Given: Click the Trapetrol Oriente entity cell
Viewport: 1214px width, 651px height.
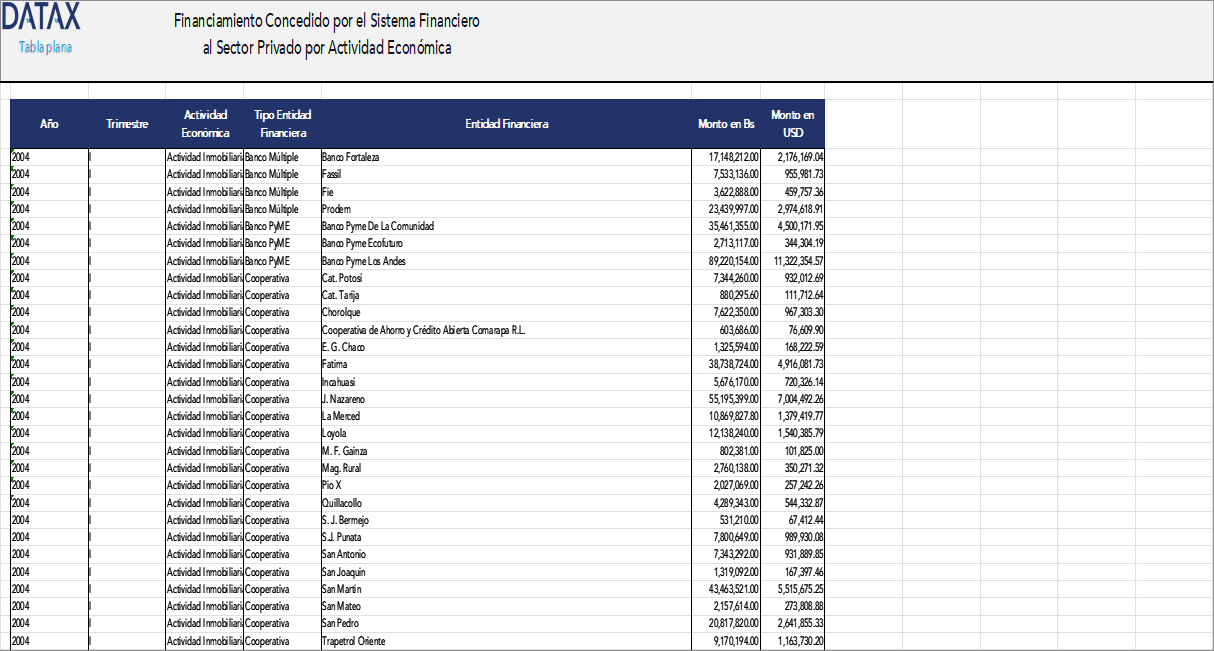Looking at the screenshot, I should pos(353,641).
